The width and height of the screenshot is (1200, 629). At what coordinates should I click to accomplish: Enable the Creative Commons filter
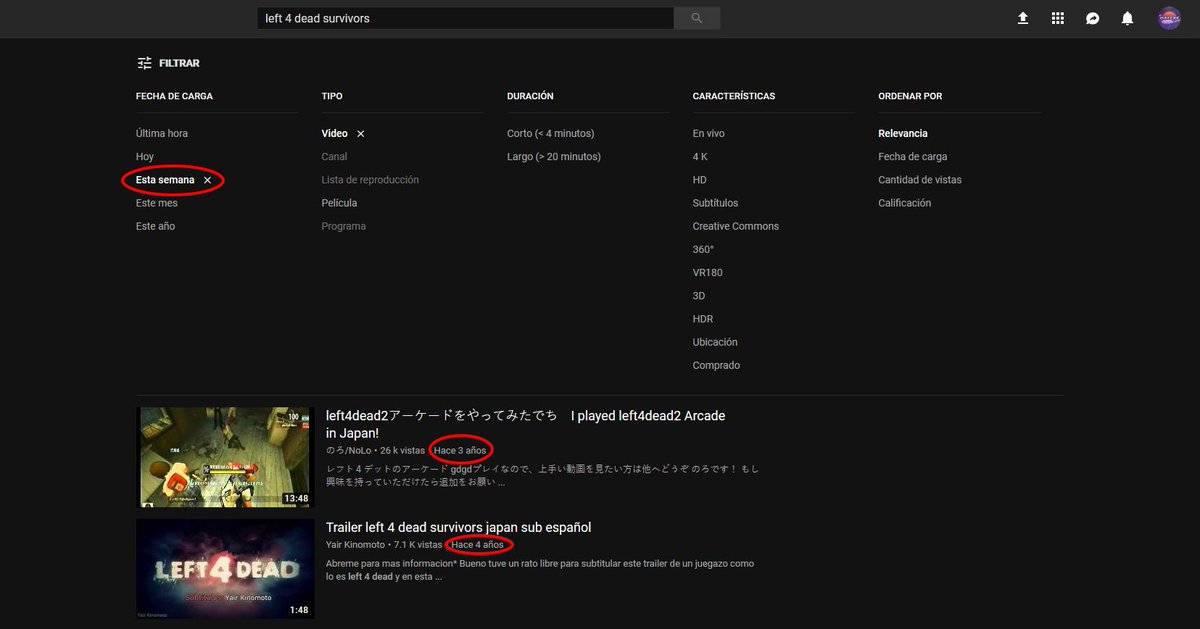click(736, 226)
